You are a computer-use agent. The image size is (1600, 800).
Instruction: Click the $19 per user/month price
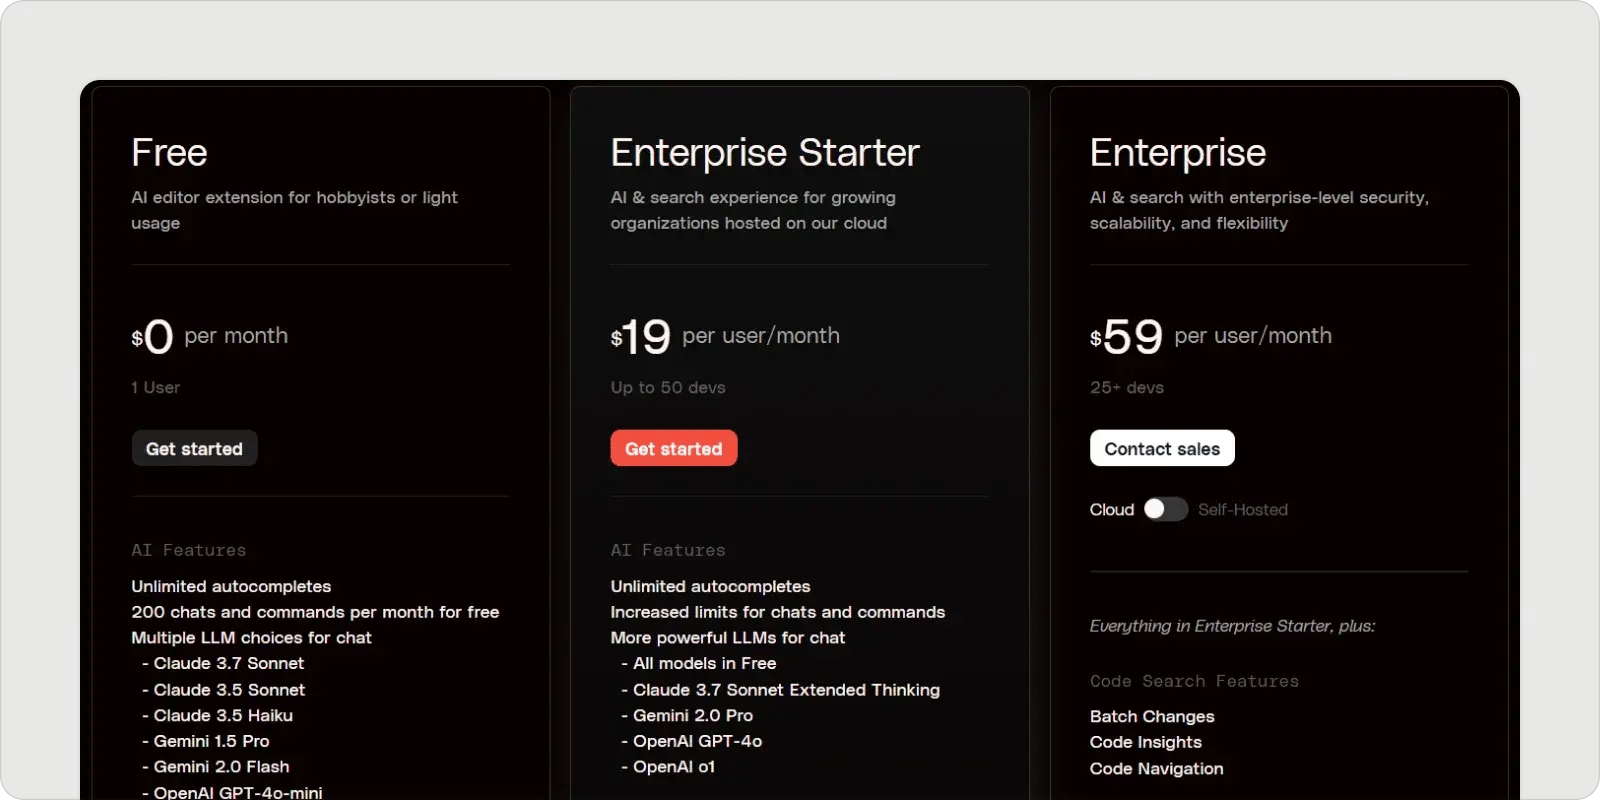(725, 336)
